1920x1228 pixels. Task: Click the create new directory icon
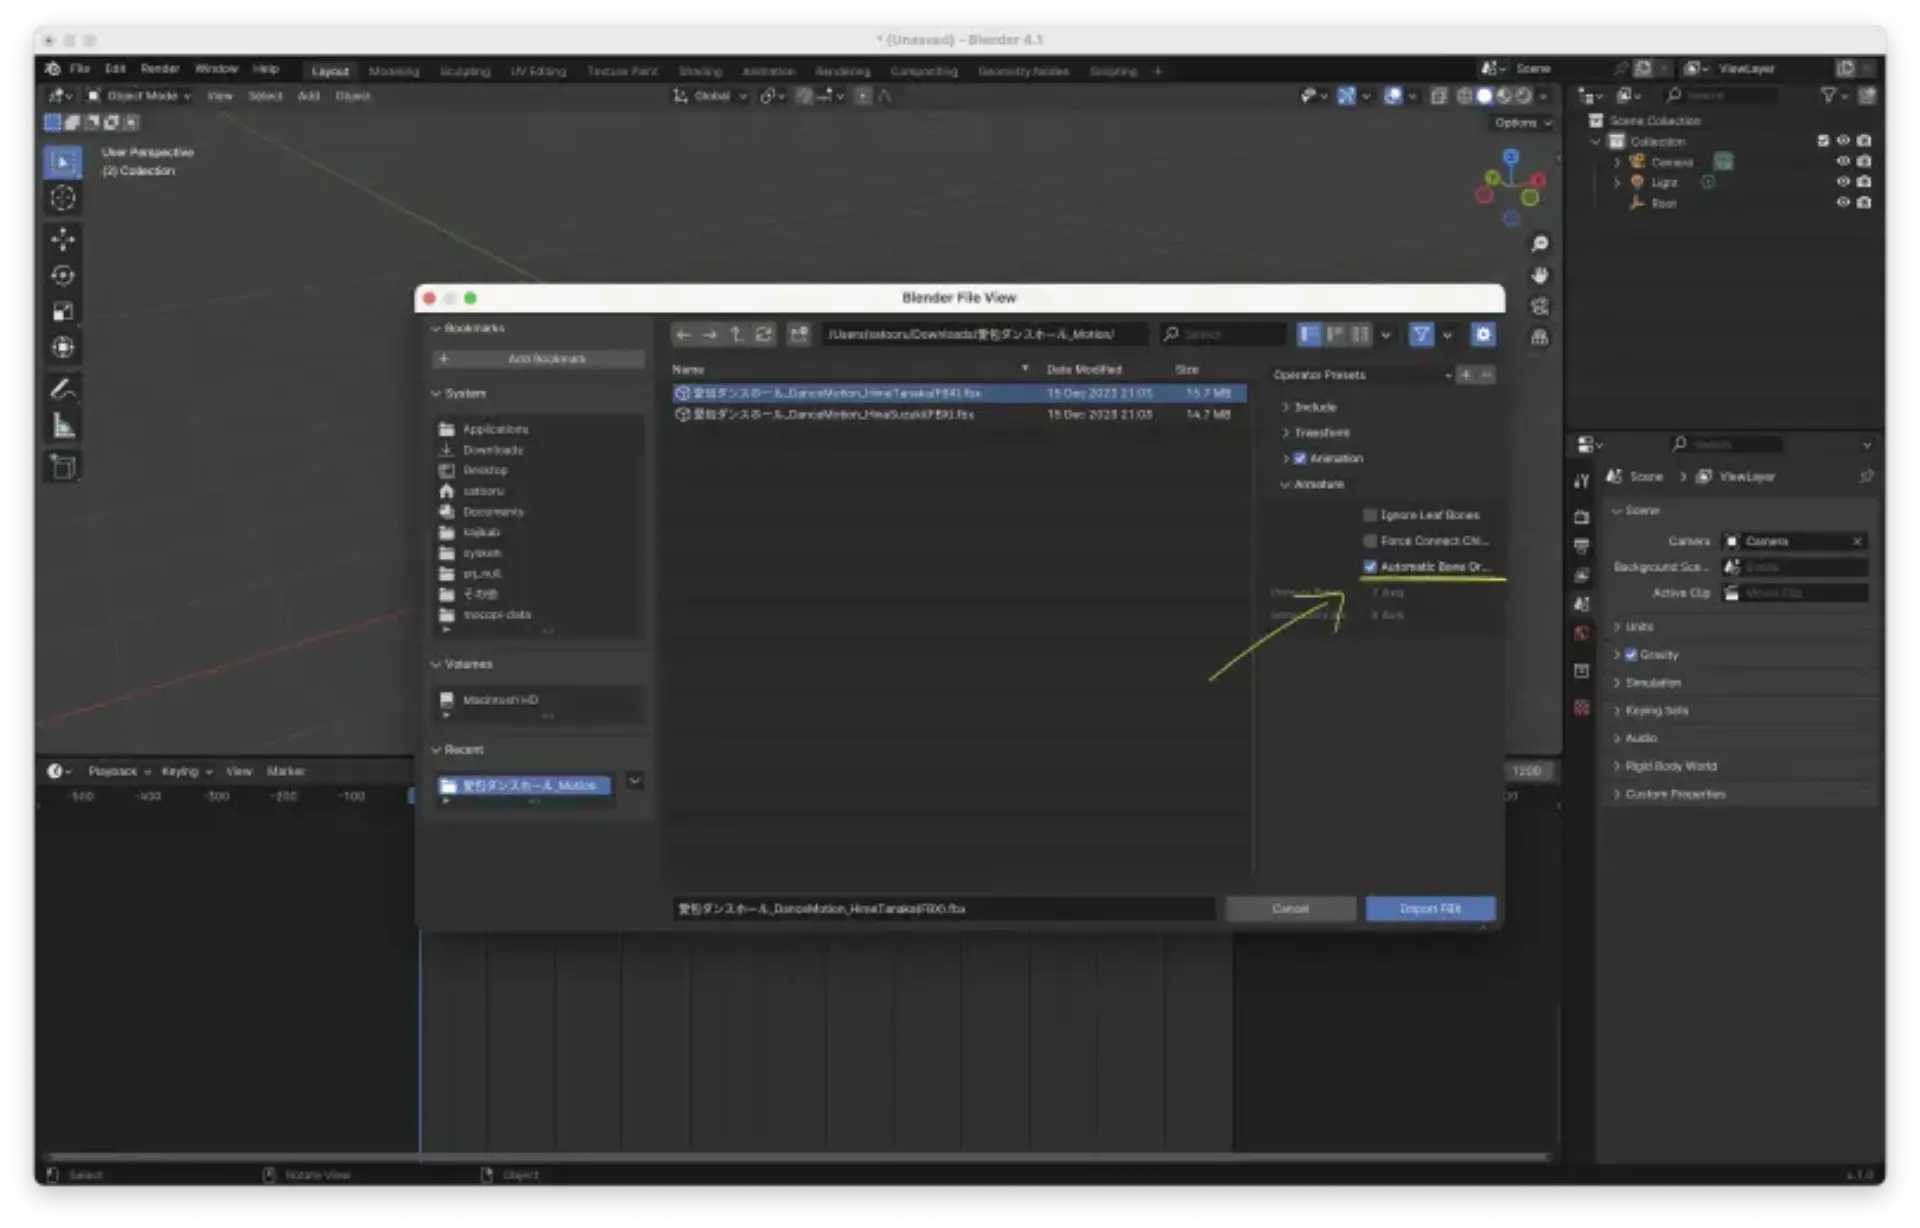pyautogui.click(x=798, y=334)
